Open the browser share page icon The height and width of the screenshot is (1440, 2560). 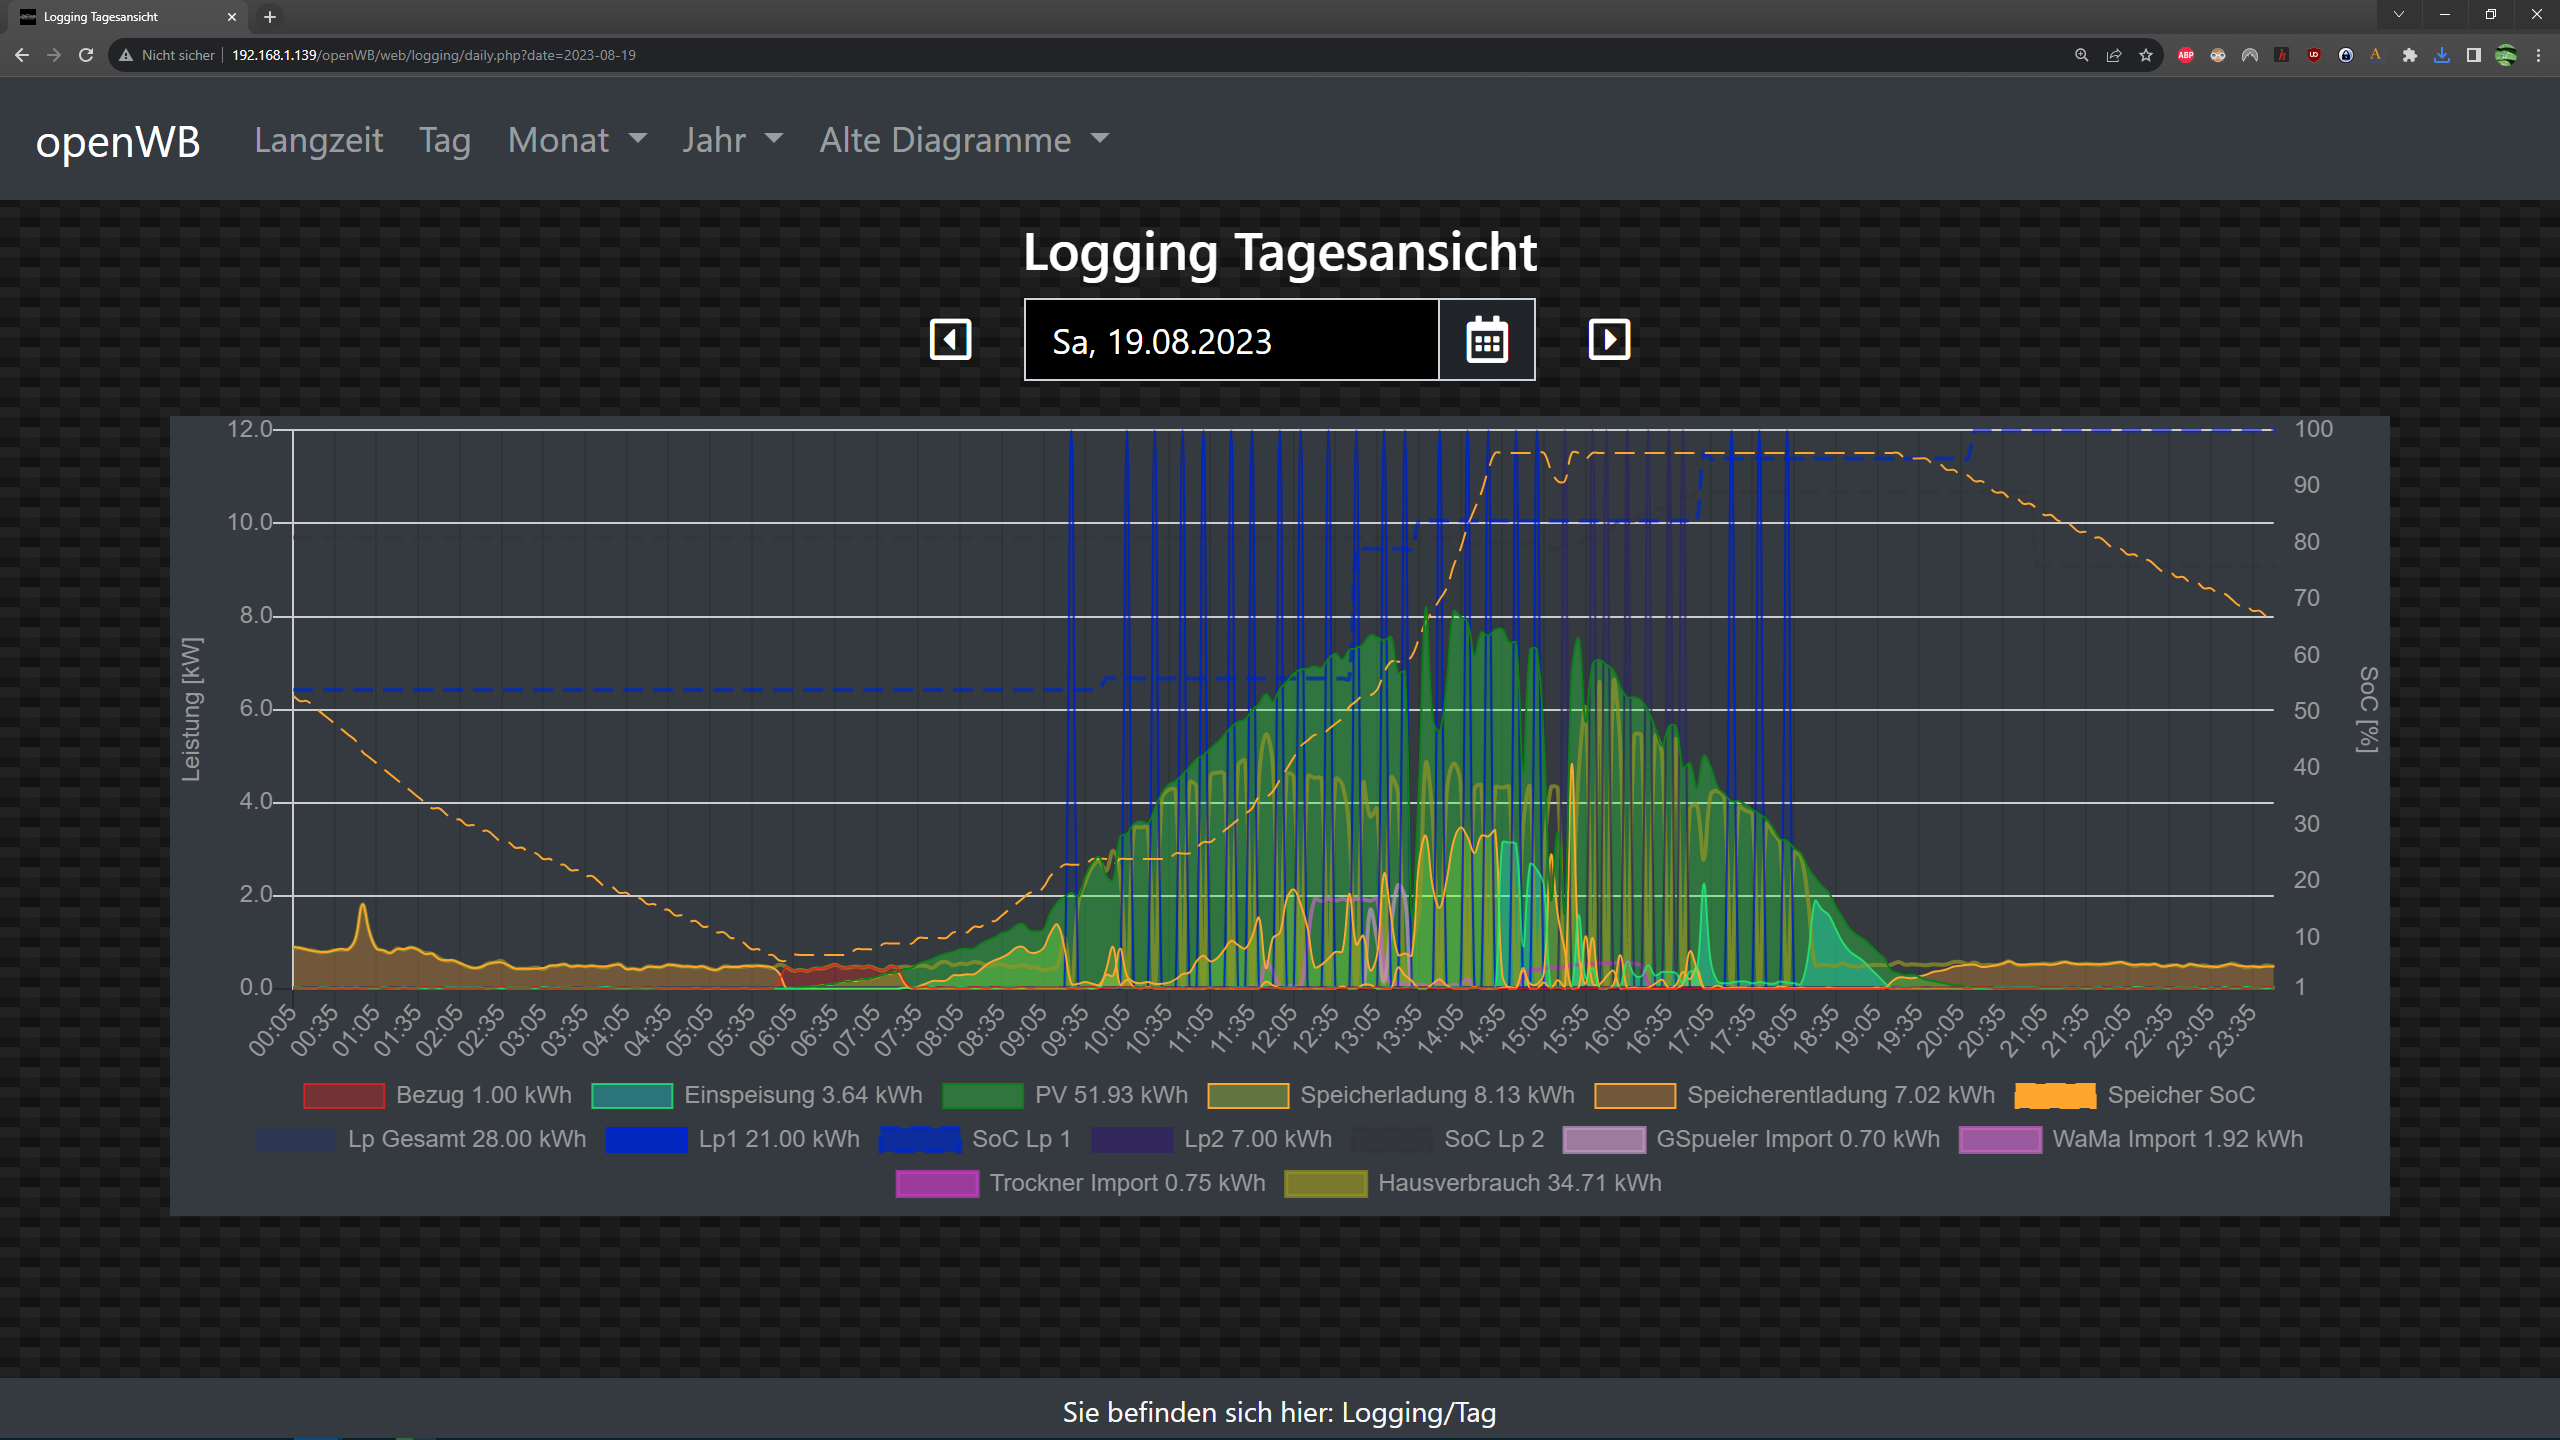coord(2114,55)
